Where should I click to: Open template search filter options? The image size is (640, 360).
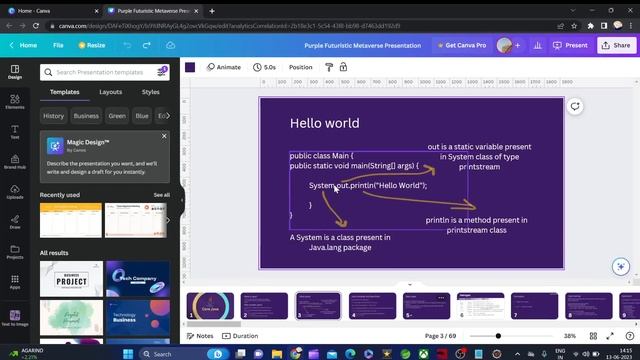click(x=162, y=72)
